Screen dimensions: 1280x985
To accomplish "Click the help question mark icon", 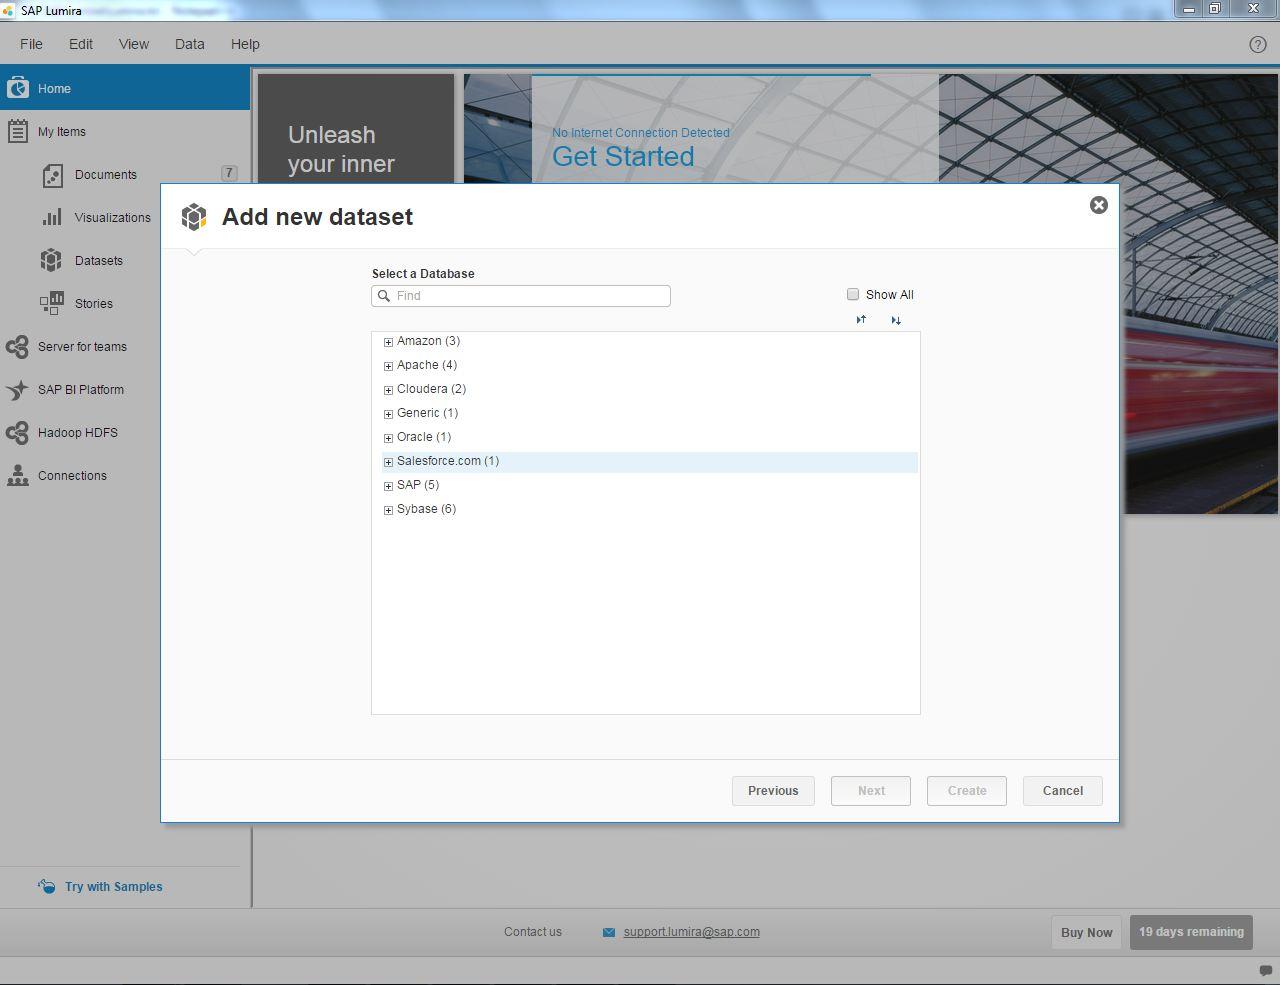I will click(1258, 44).
